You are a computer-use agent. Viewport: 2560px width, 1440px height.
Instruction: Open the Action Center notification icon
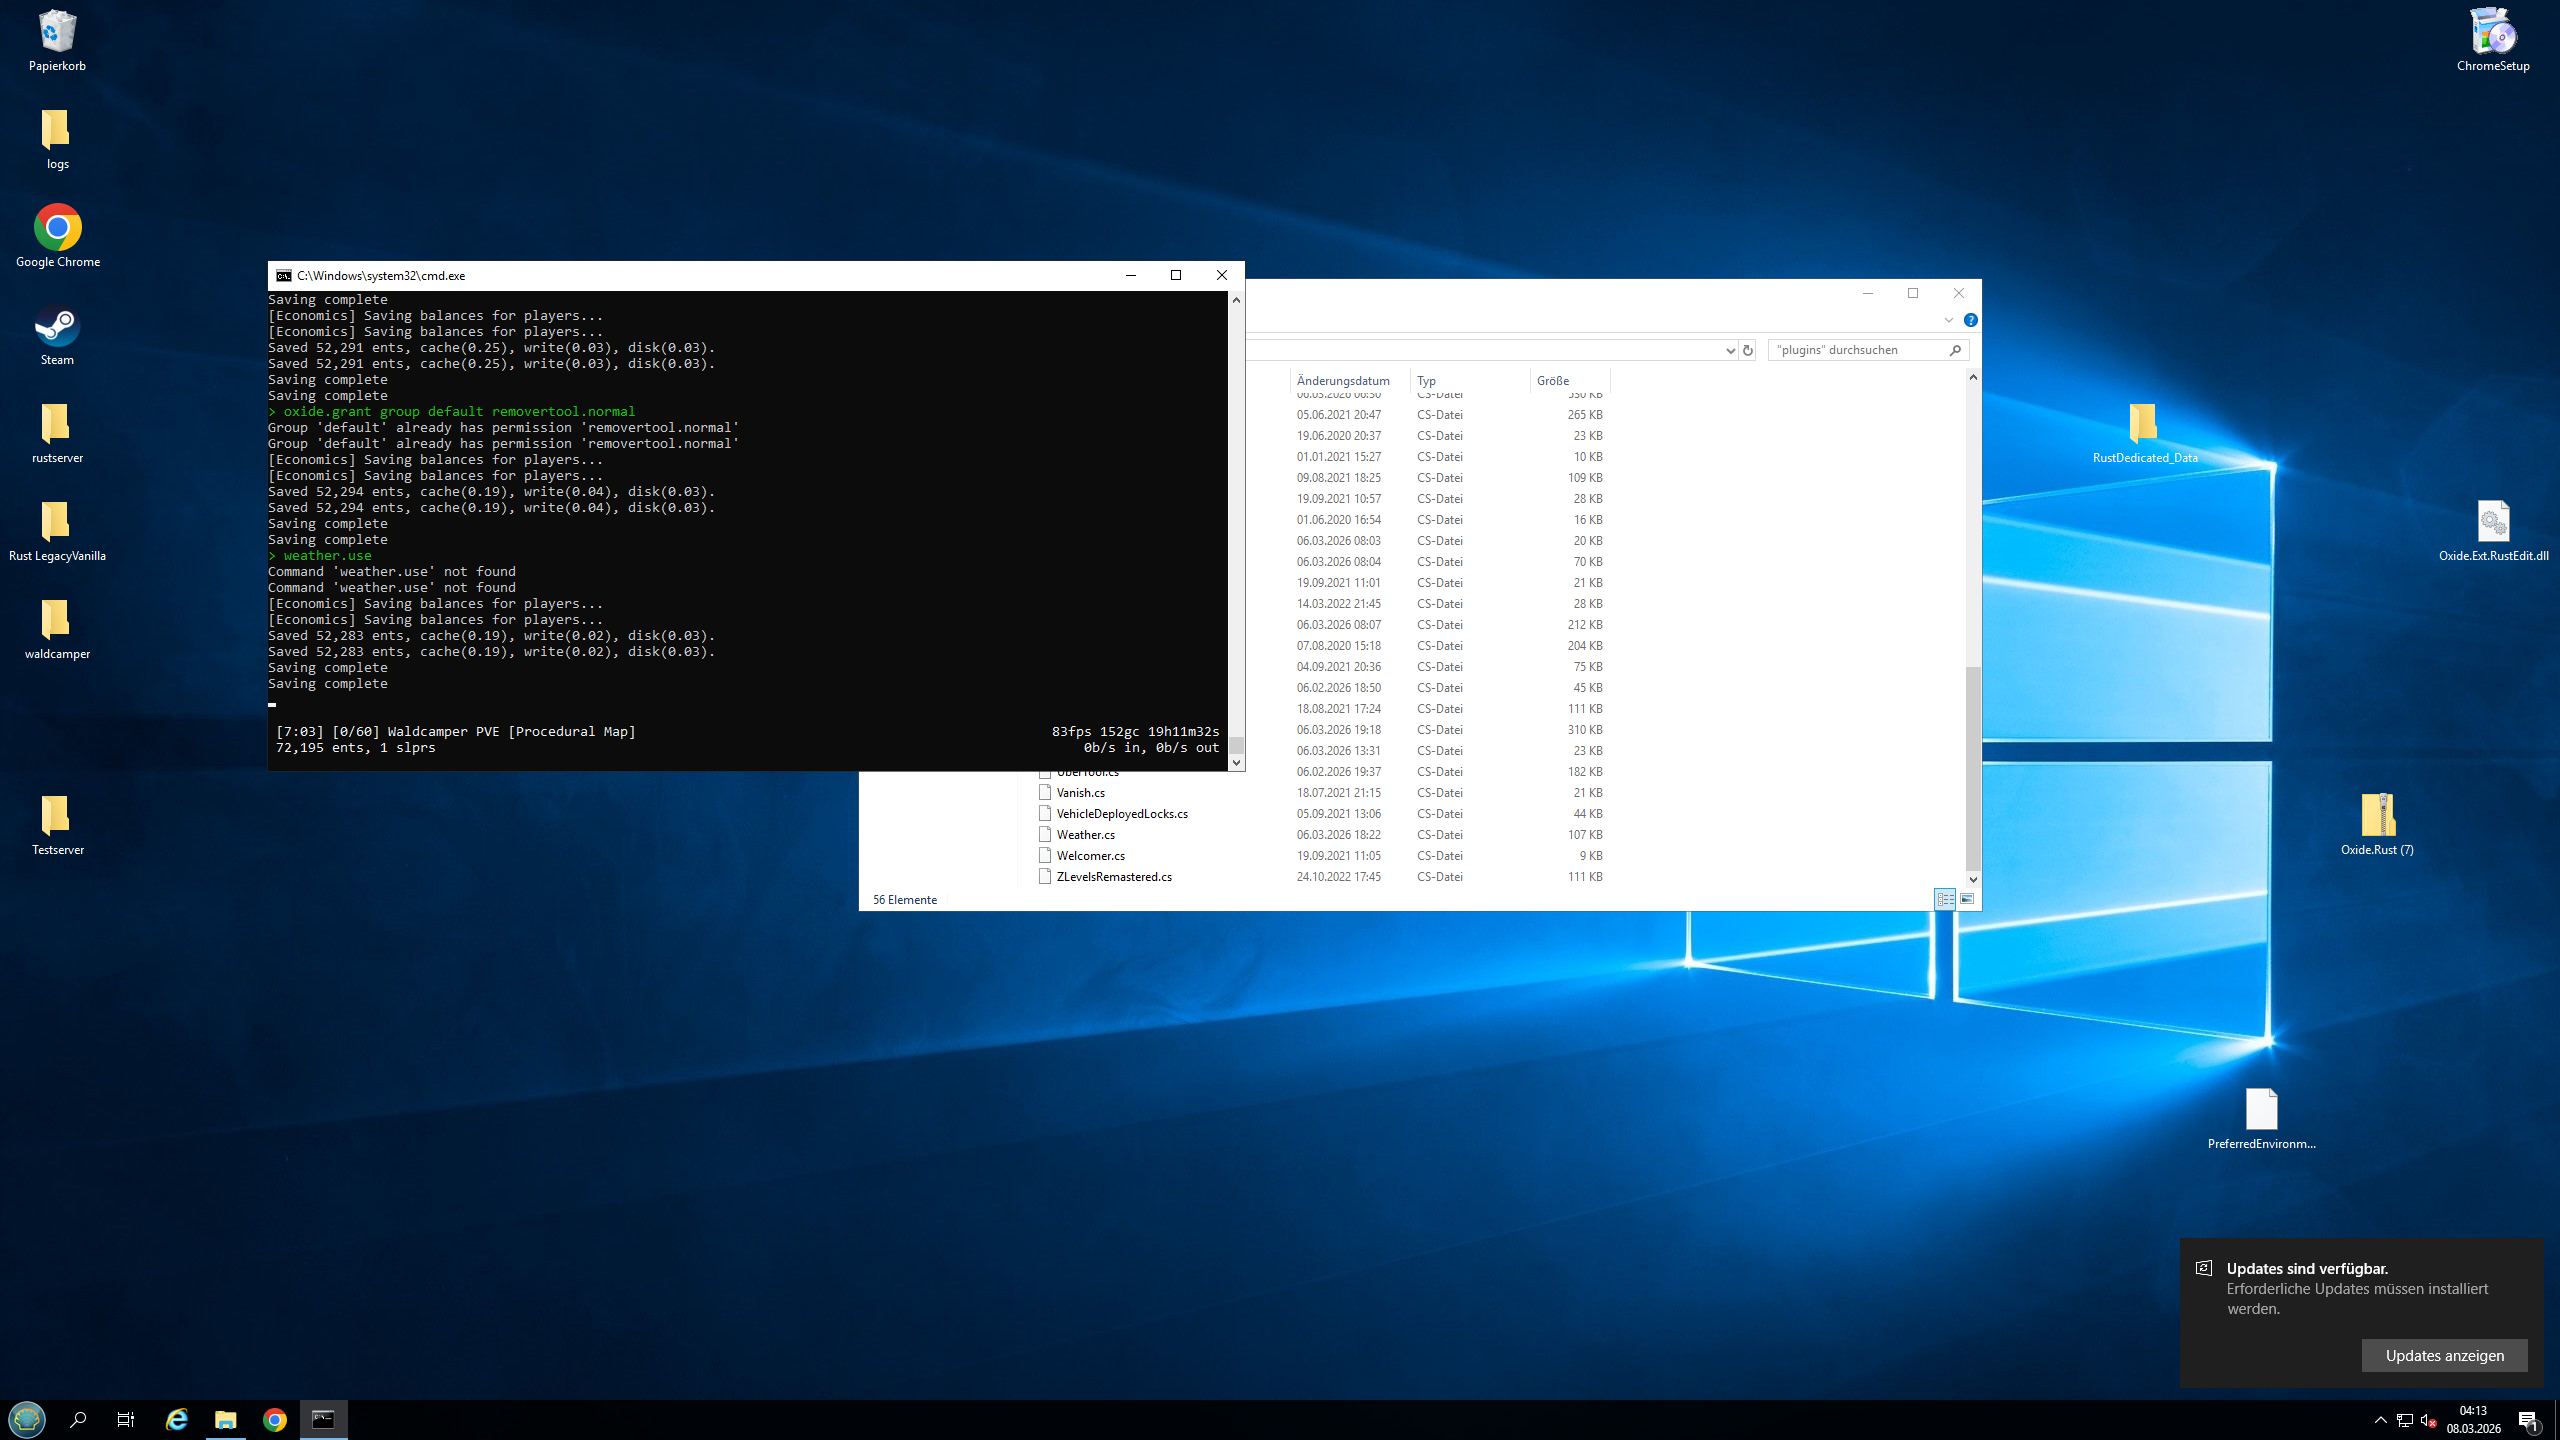coord(2528,1419)
